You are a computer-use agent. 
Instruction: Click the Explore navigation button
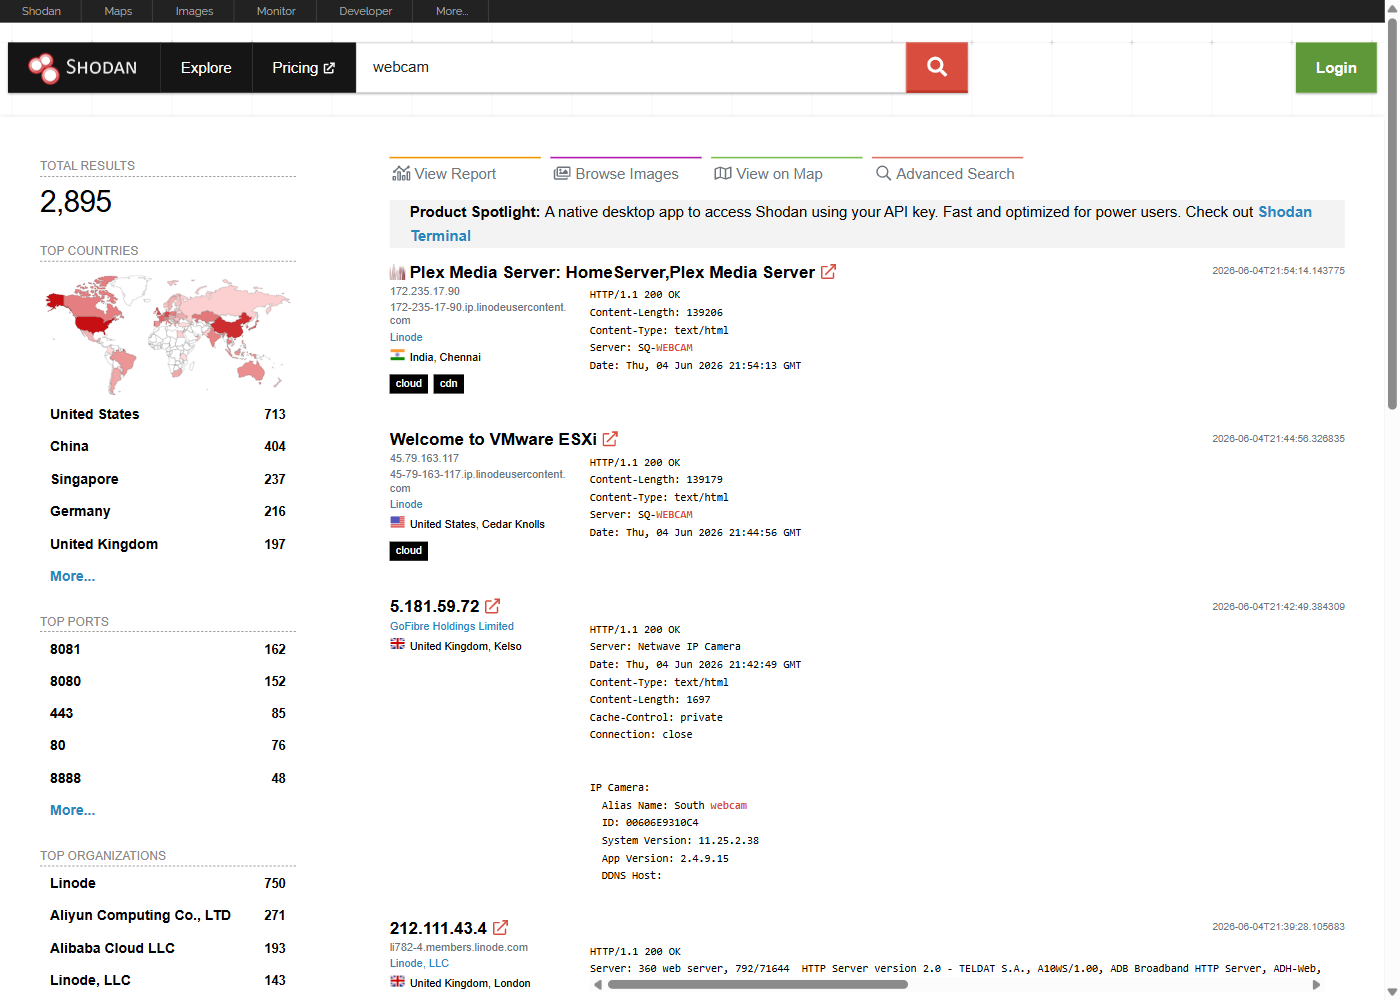click(206, 68)
